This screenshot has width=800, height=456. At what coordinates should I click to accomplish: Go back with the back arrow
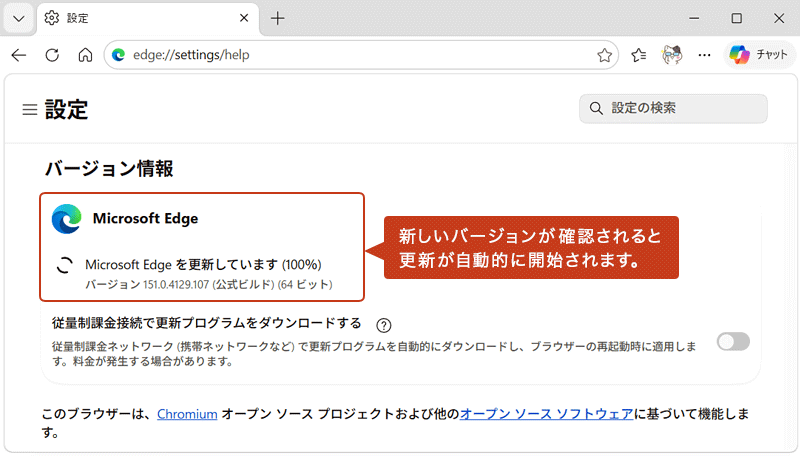[x=19, y=55]
